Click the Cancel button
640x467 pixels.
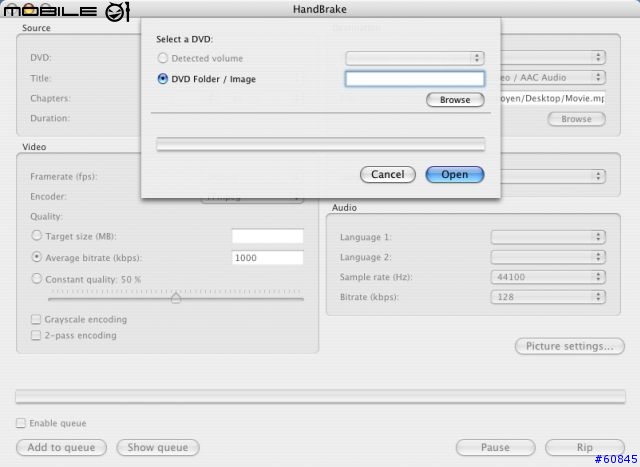tap(388, 174)
